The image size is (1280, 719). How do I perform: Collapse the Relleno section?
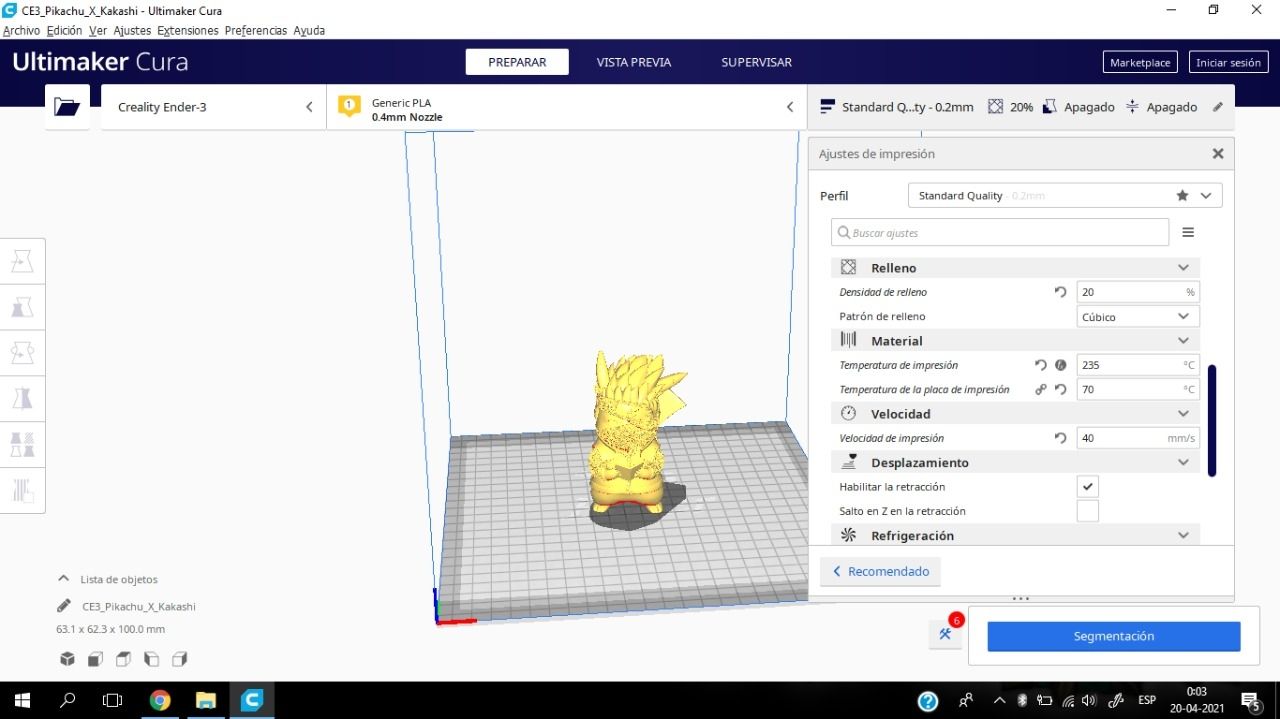pyautogui.click(x=1015, y=268)
